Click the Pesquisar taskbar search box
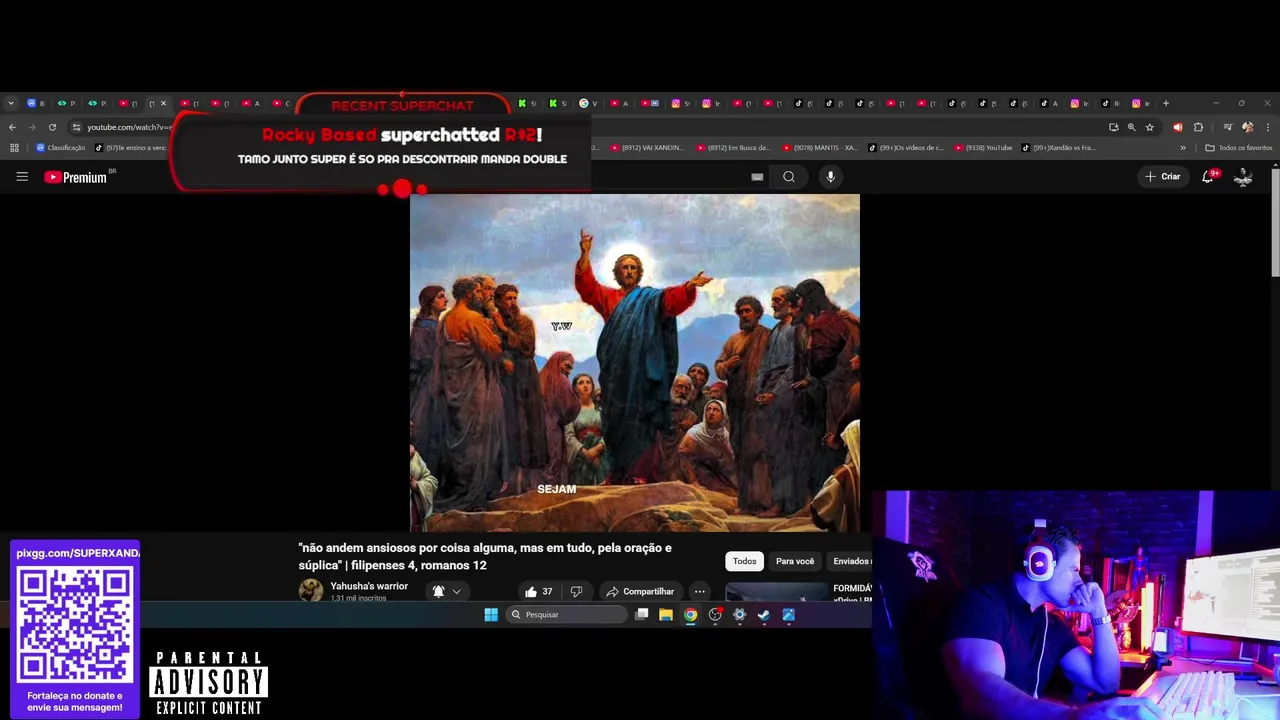The height and width of the screenshot is (720, 1280). pyautogui.click(x=566, y=615)
